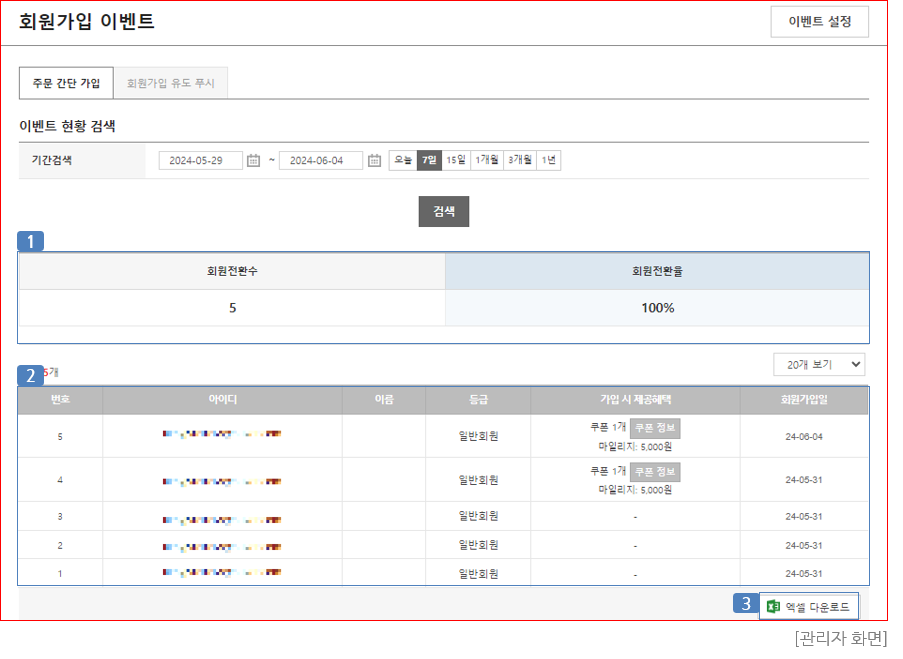Click the 이벤트 설정 button
This screenshot has height=659, width=903.
coord(819,22)
